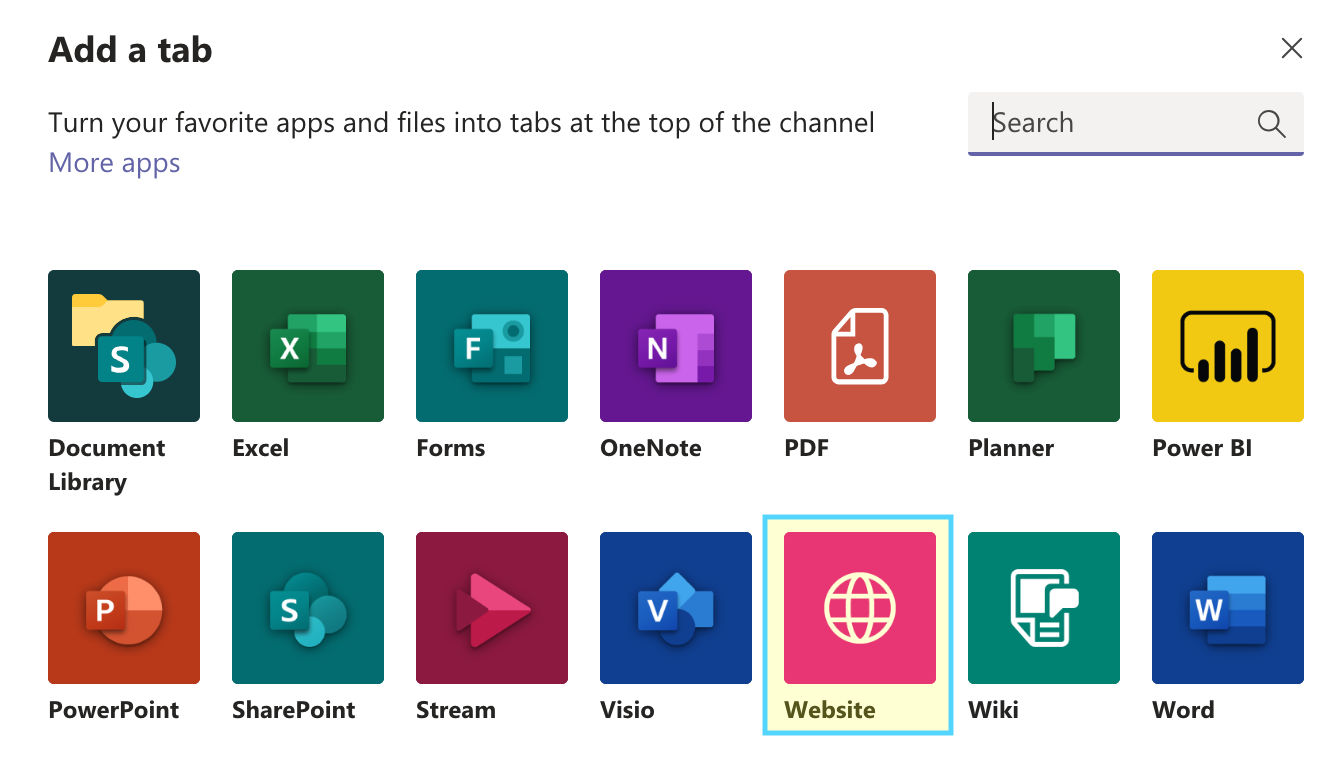
Task: Open the More apps link
Action: point(114,163)
